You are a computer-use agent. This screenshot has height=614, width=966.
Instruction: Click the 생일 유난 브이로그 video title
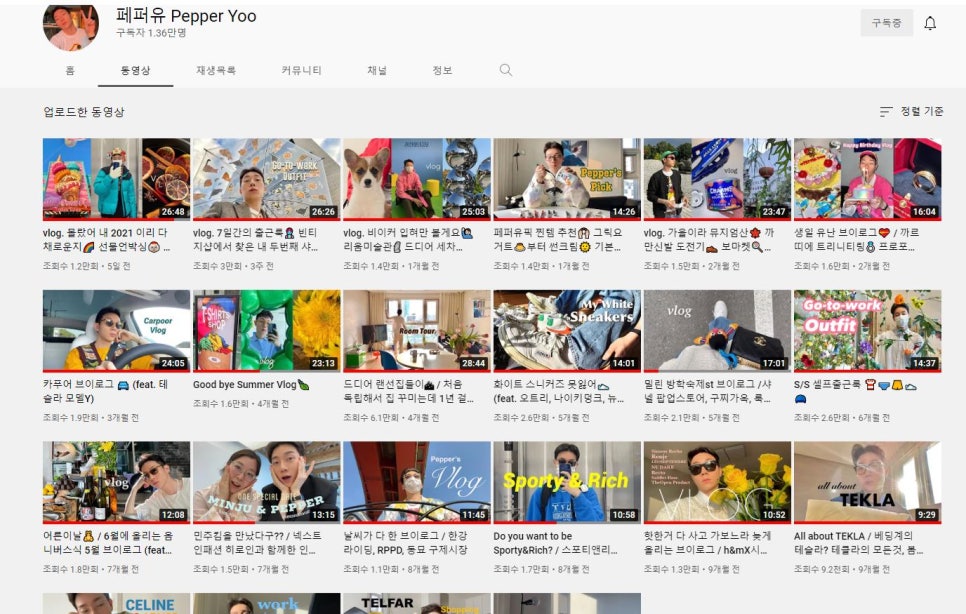coord(856,240)
